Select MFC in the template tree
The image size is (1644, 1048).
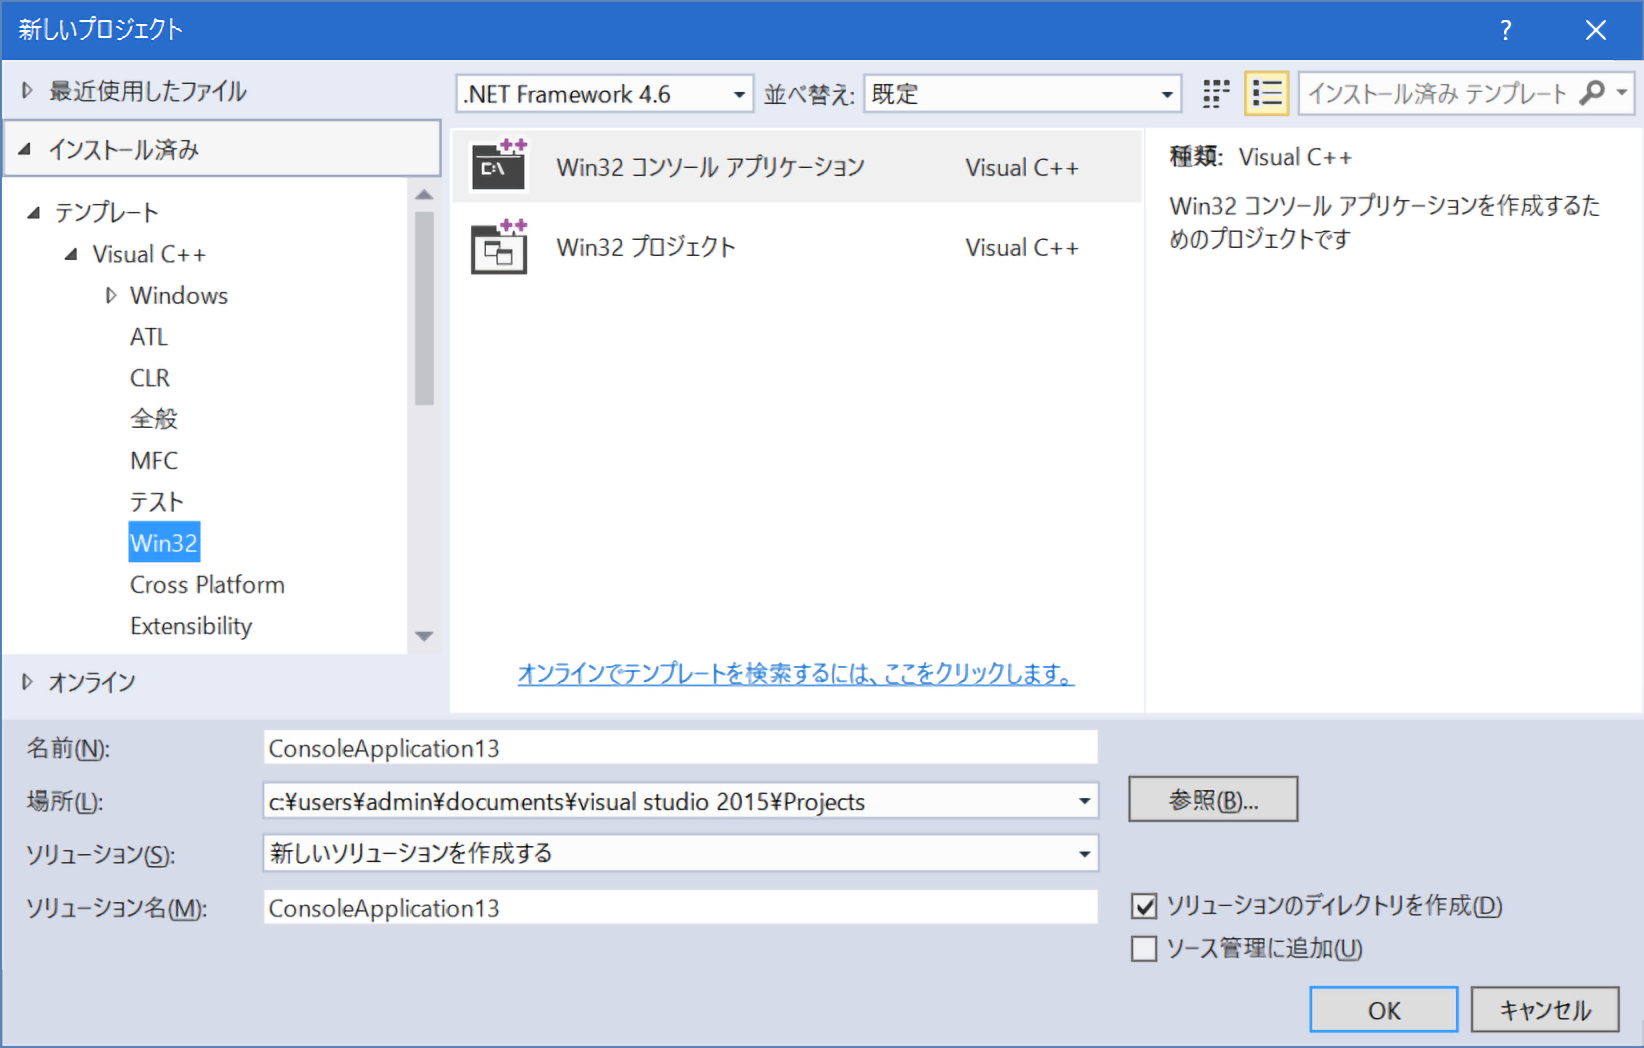[154, 461]
